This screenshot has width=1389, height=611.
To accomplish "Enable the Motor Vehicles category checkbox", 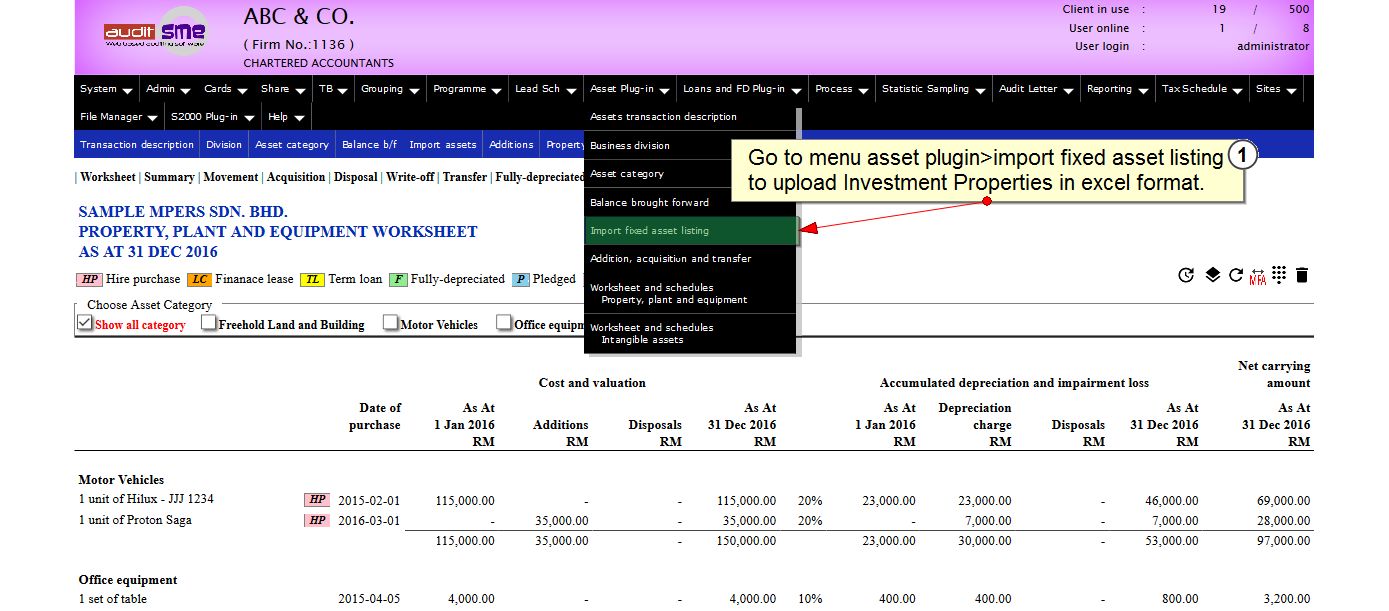I will (391, 323).
